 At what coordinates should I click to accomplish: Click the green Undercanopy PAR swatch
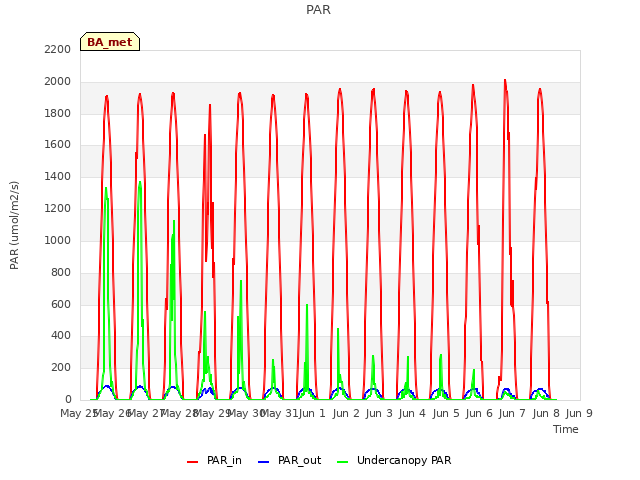[343, 462]
